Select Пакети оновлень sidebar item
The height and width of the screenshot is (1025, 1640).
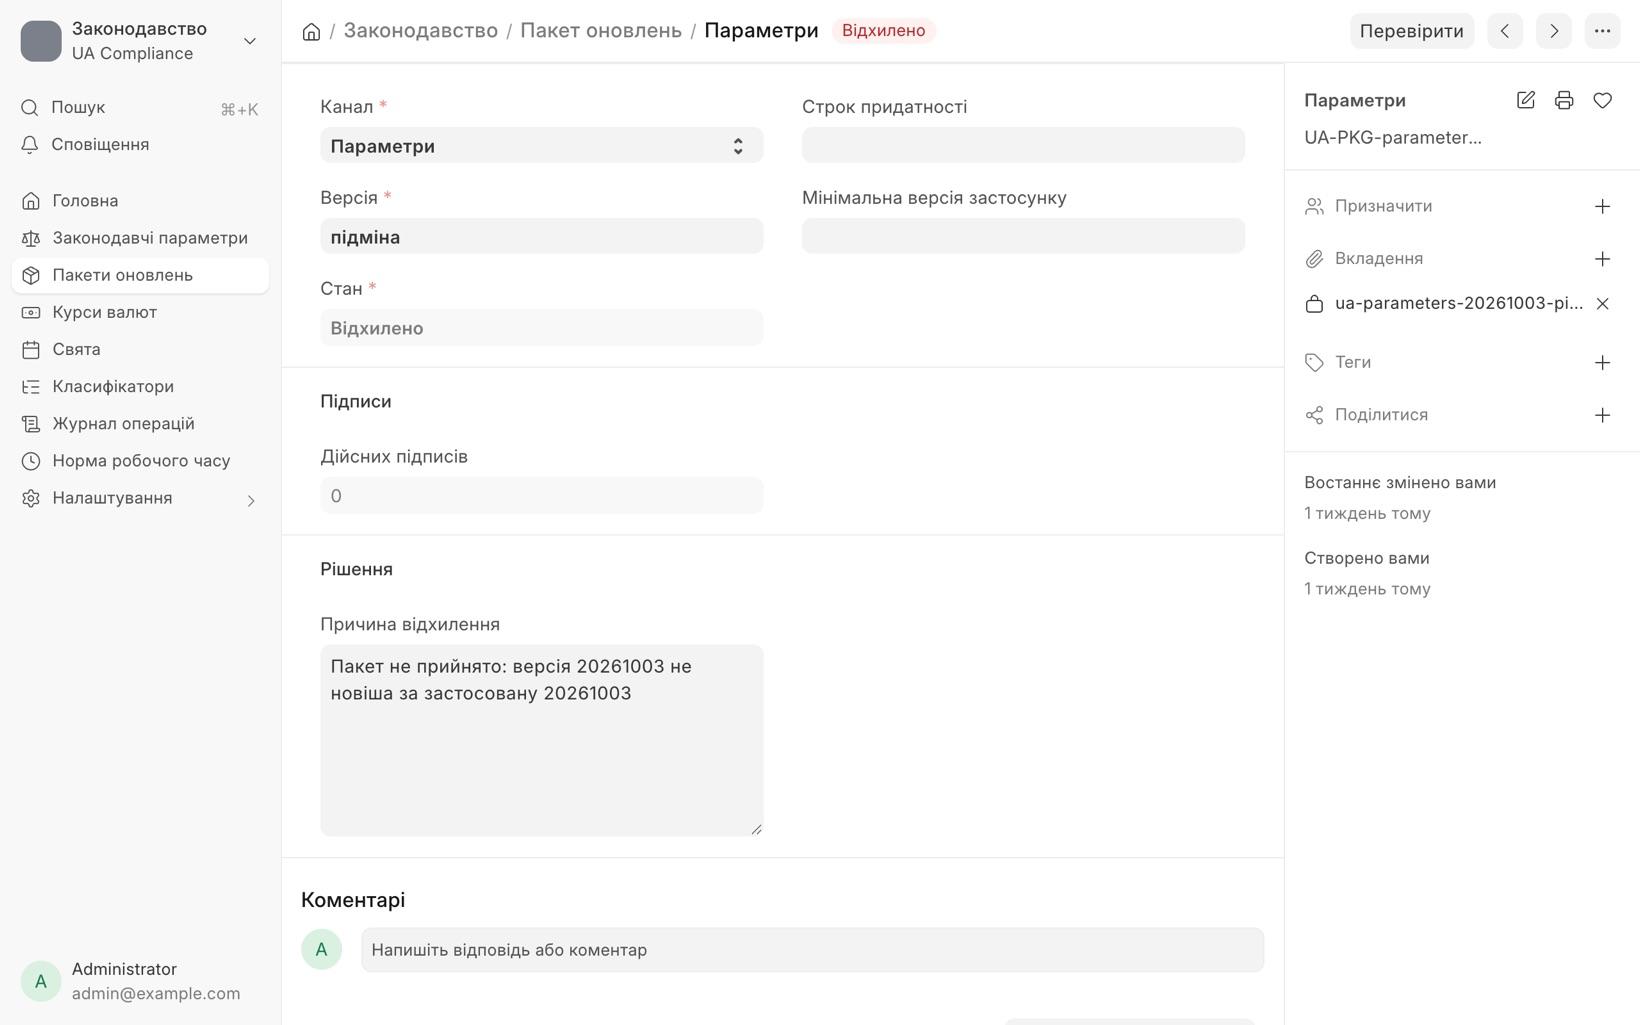[140, 275]
